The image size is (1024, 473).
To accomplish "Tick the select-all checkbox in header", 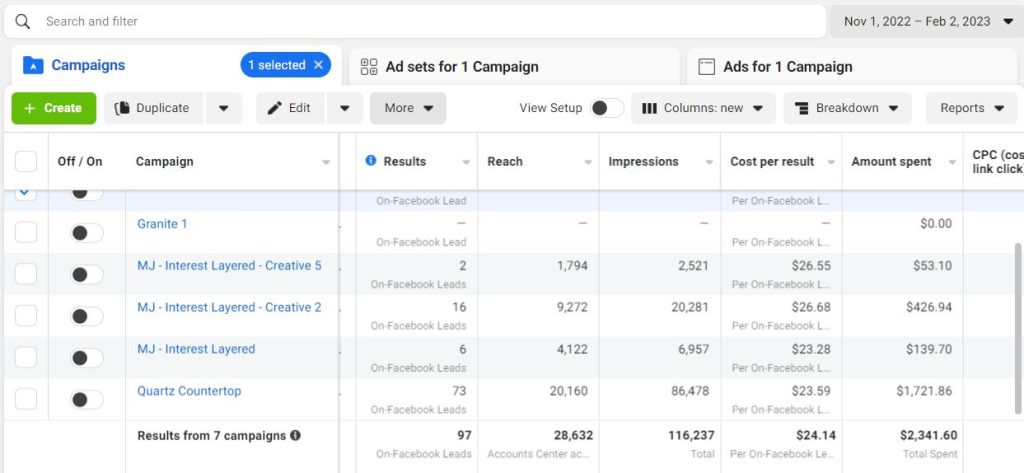I will (26, 162).
